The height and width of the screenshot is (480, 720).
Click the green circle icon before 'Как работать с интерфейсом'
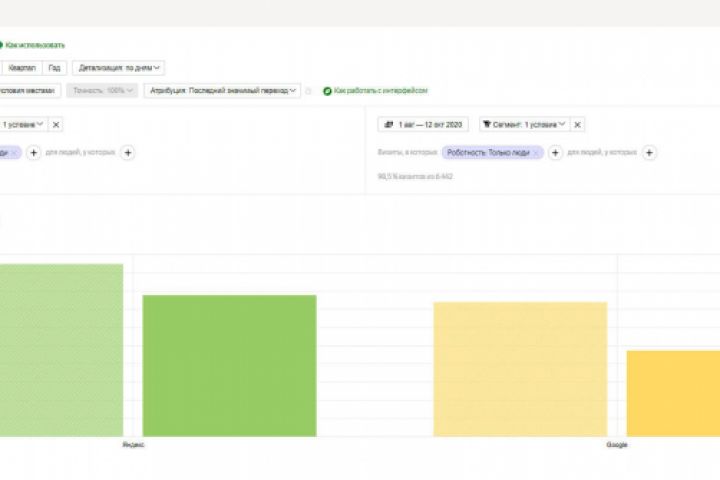point(327,91)
